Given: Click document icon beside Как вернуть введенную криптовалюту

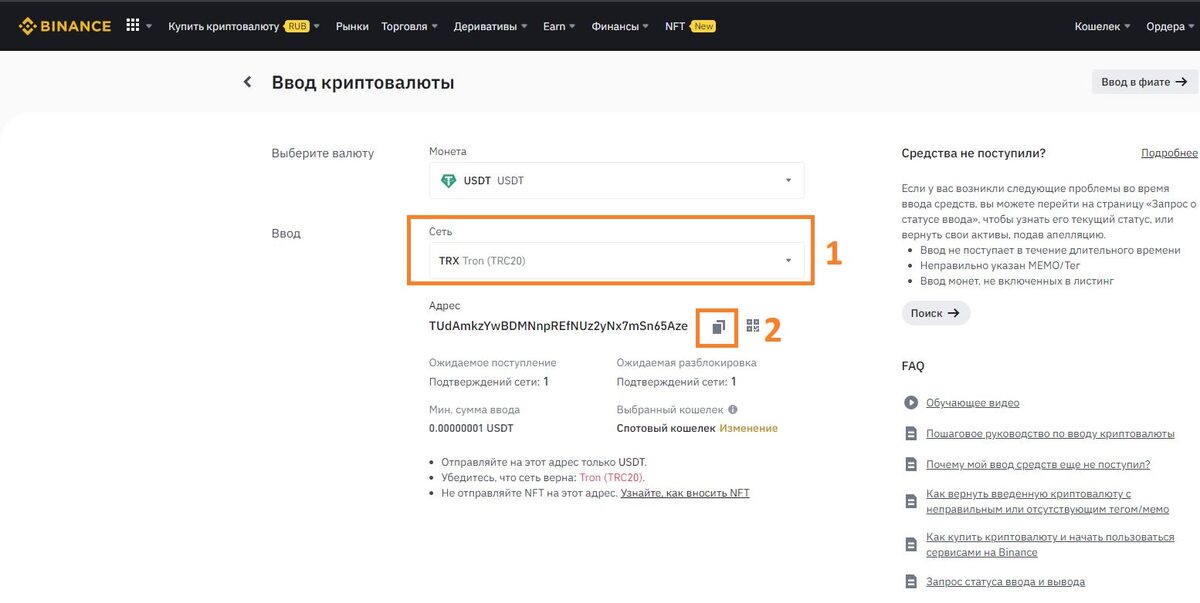Looking at the screenshot, I should pos(911,501).
